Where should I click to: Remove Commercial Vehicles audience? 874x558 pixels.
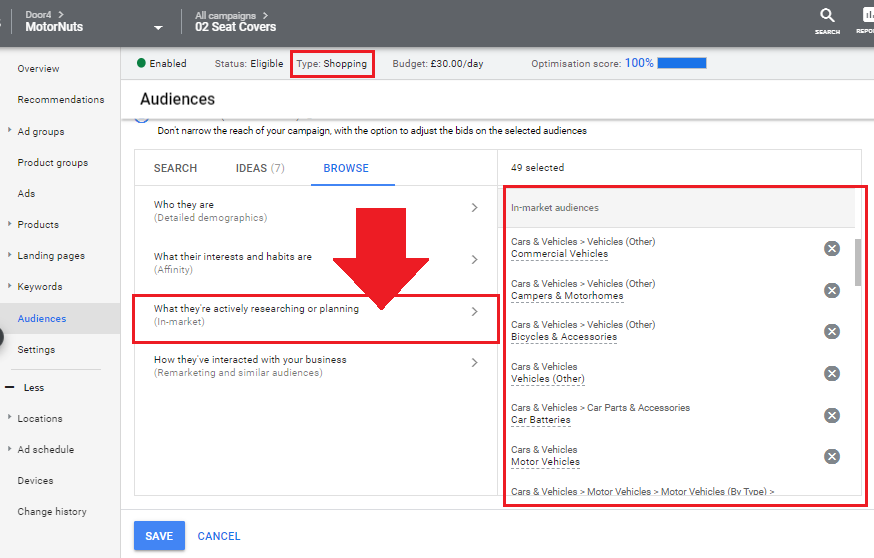point(832,248)
